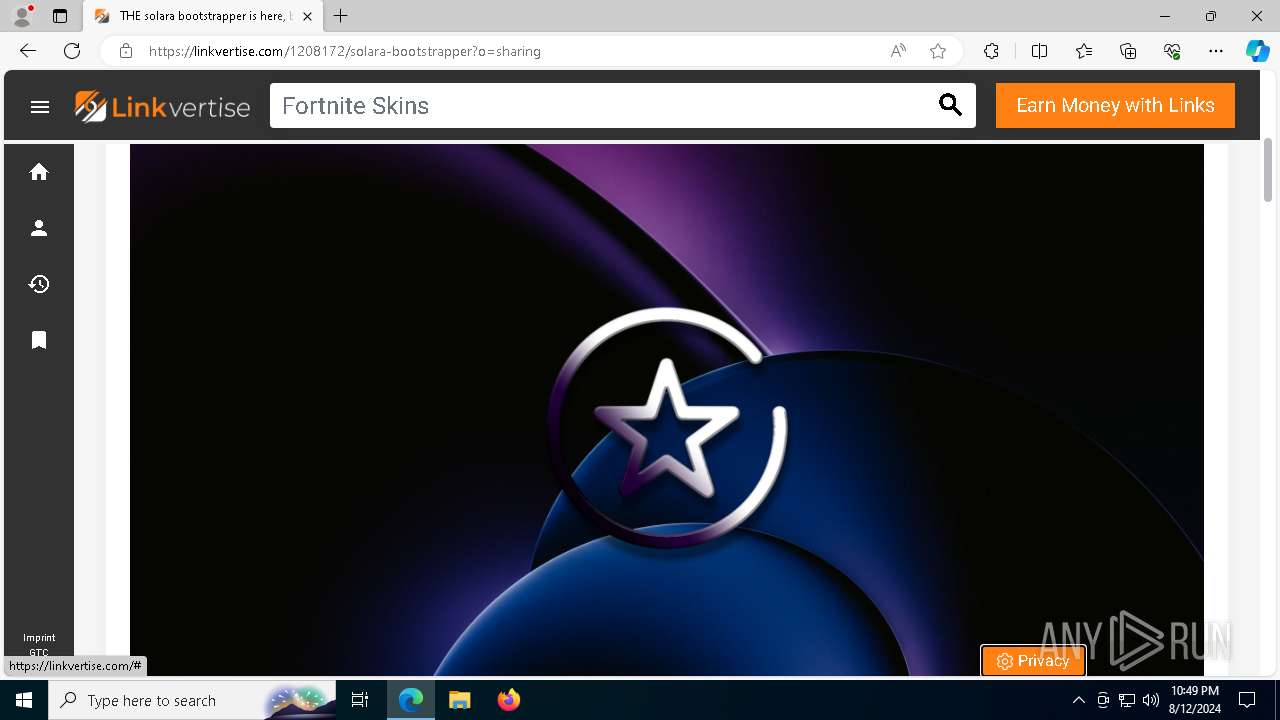
Task: Click the Linkvertise logo
Action: (162, 106)
